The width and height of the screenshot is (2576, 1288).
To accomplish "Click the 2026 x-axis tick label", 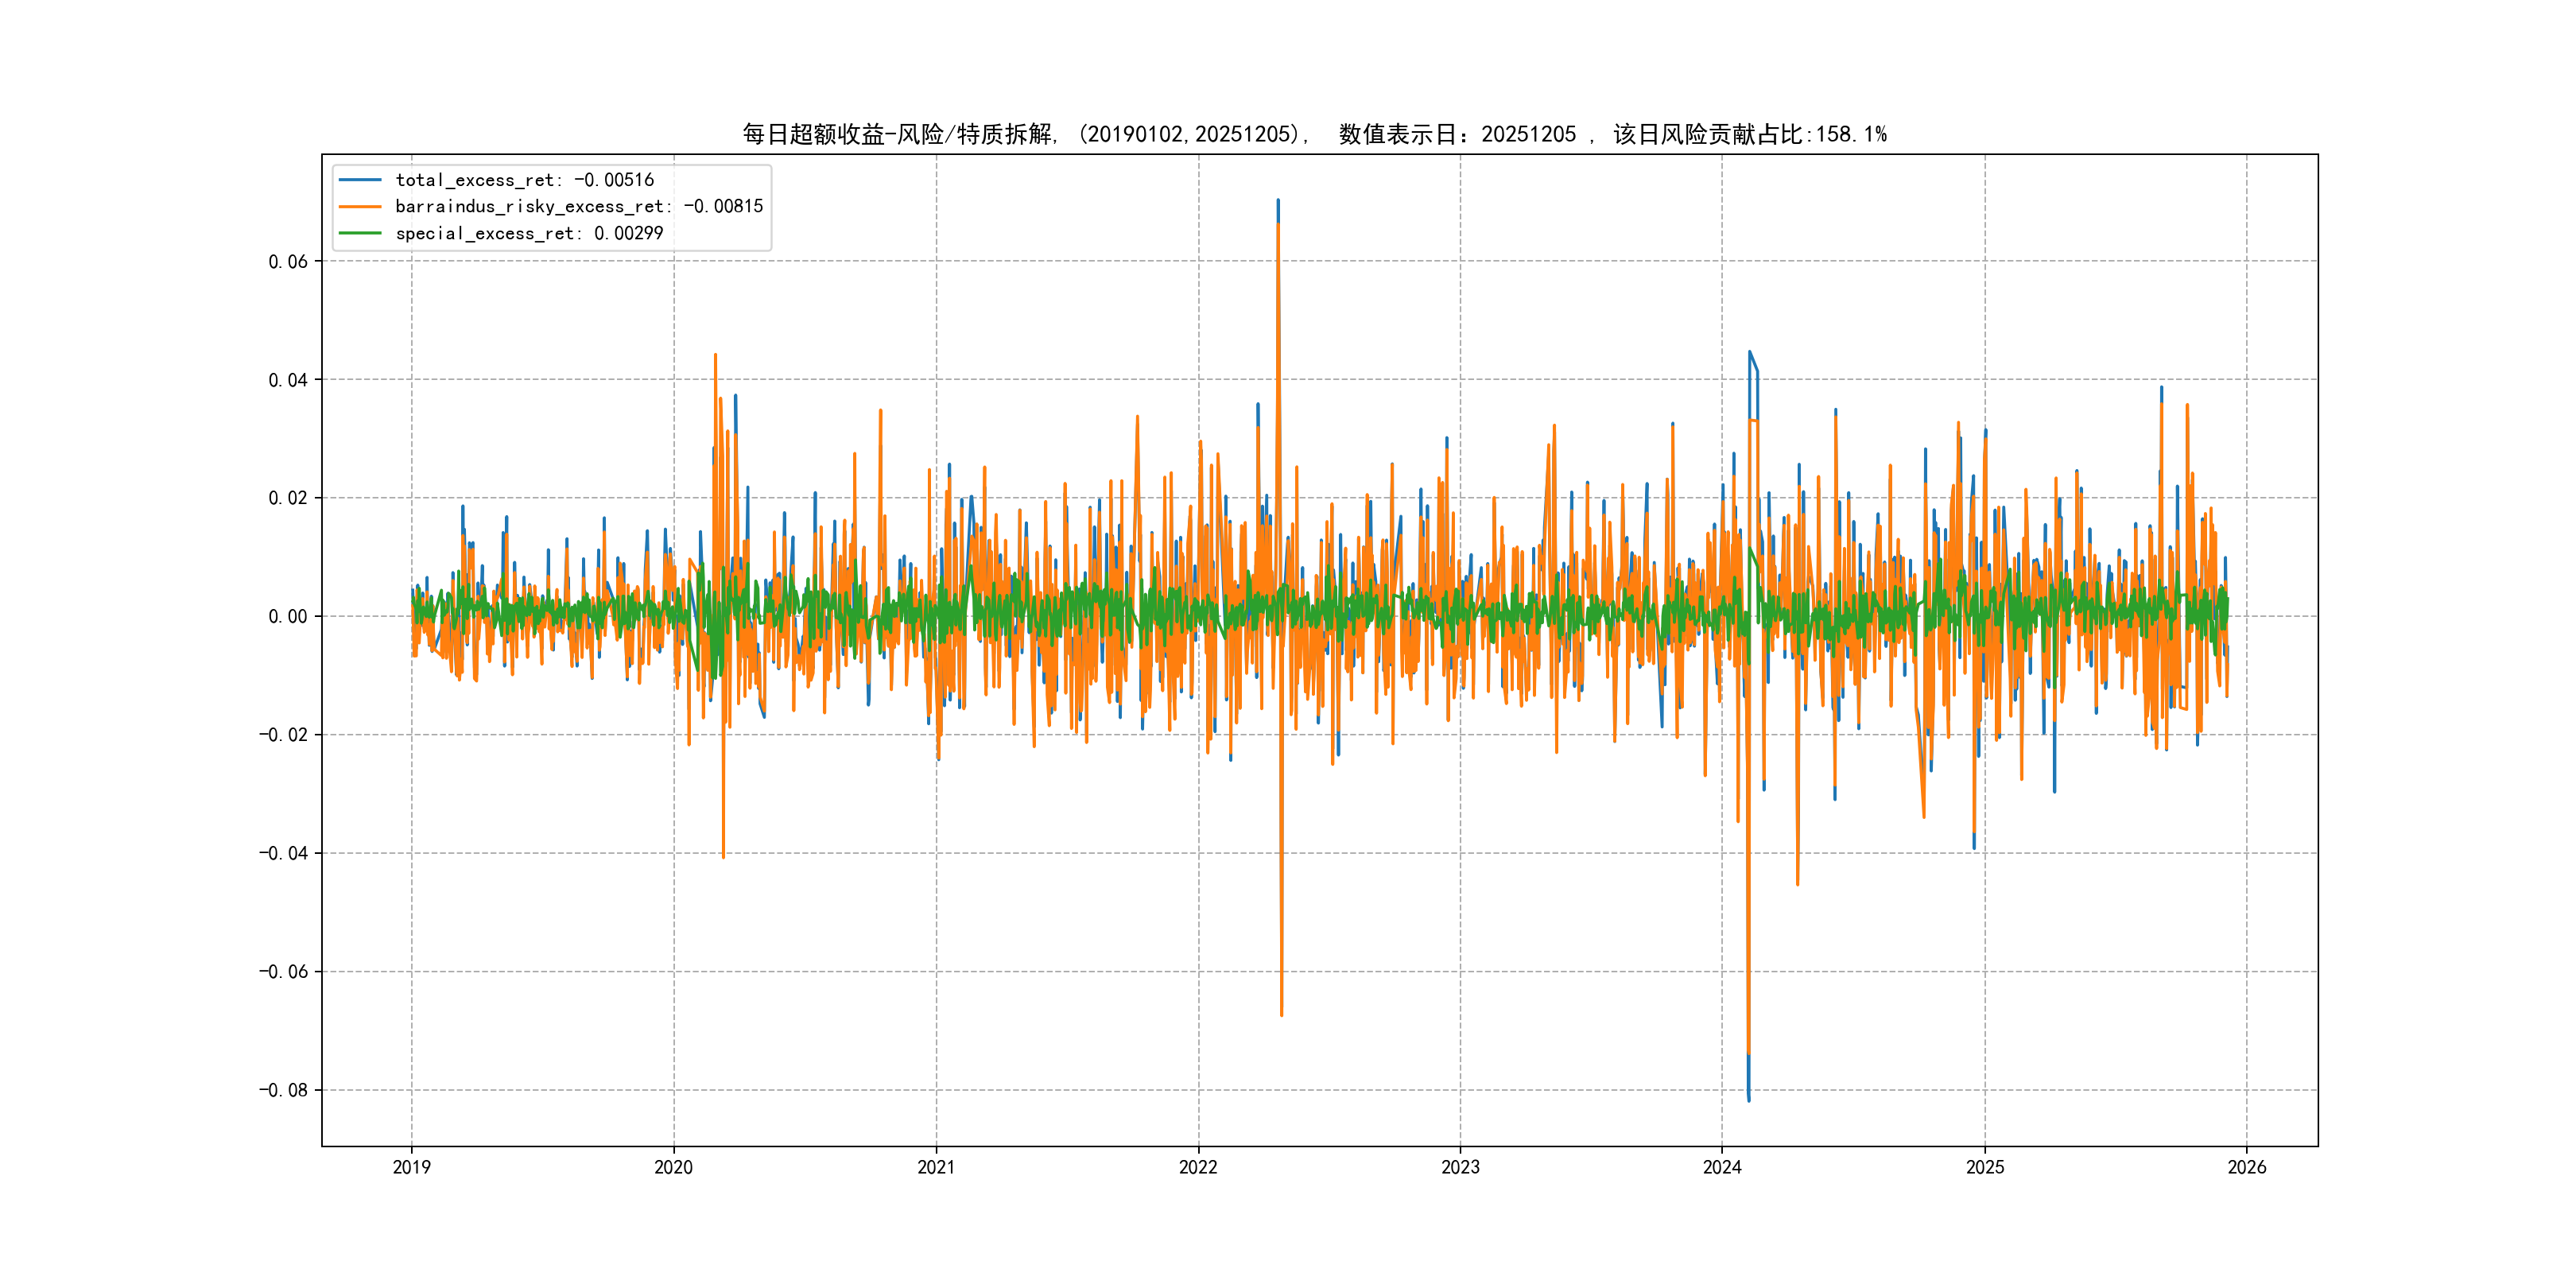I will click(2247, 1167).
